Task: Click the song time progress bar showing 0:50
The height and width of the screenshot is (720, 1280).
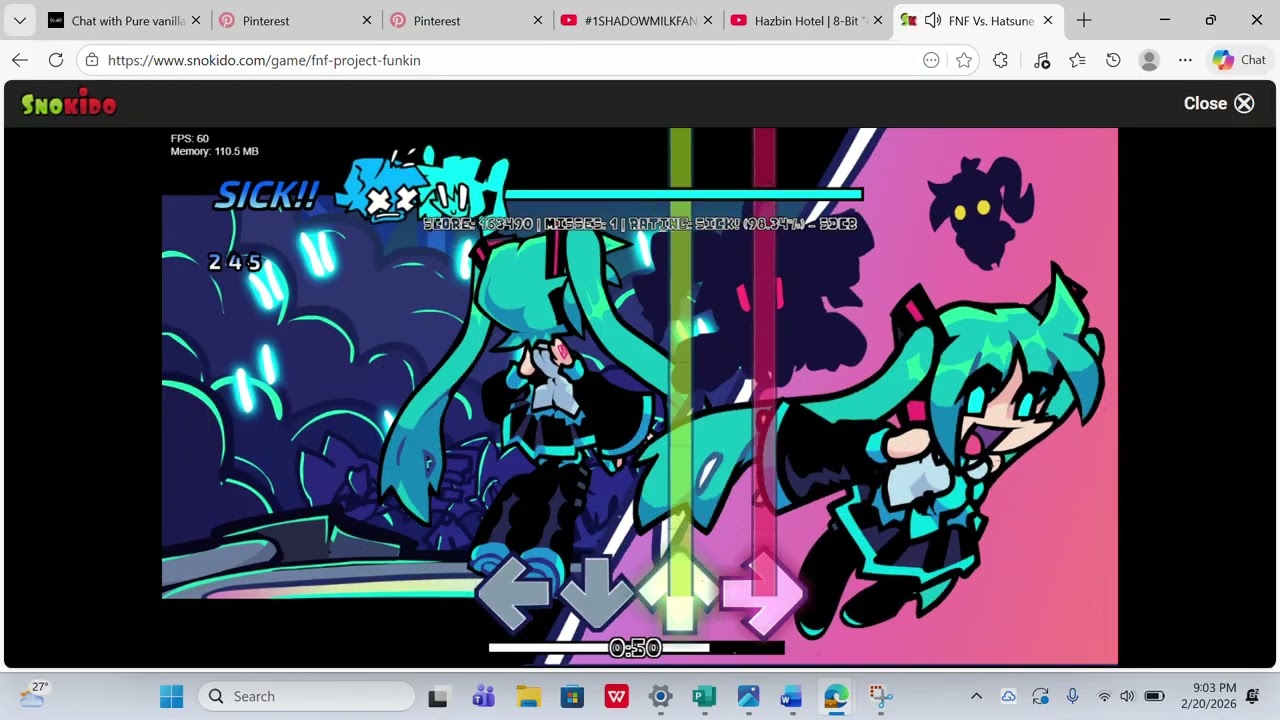Action: coord(636,648)
